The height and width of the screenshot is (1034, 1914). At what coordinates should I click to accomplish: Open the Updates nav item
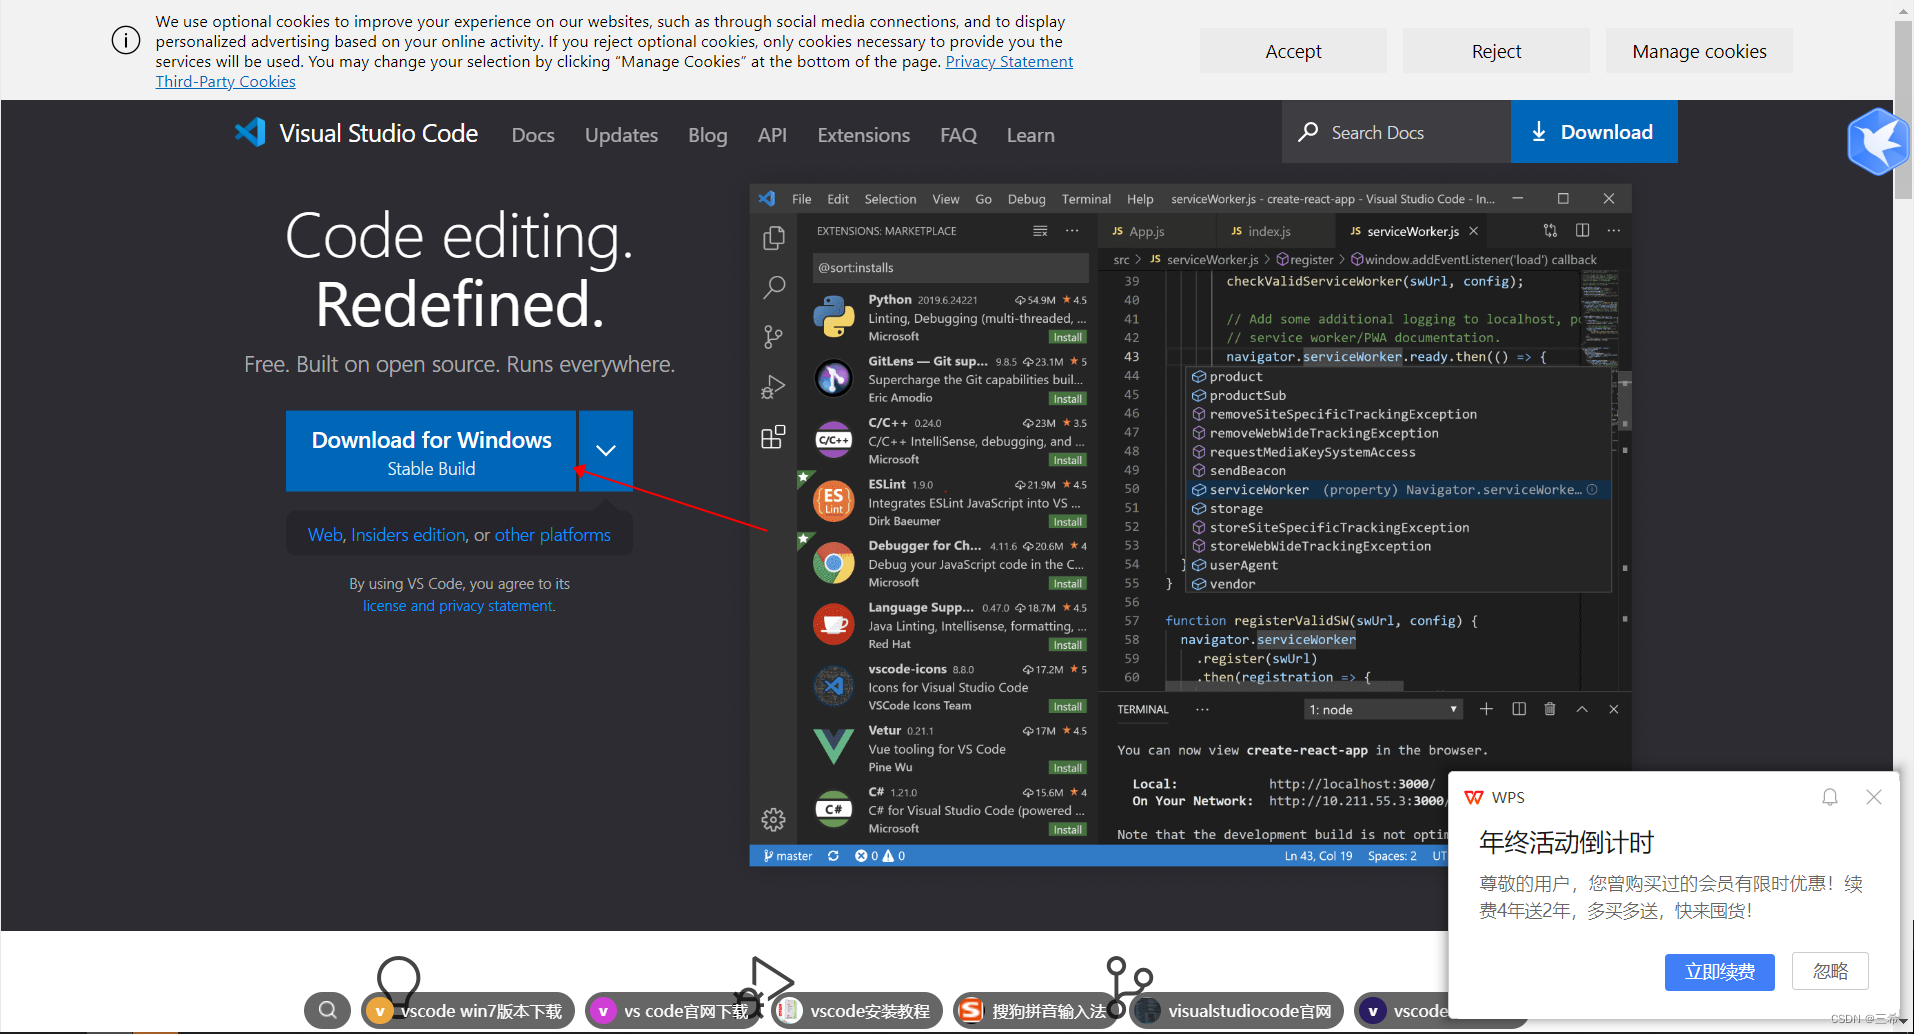click(621, 135)
